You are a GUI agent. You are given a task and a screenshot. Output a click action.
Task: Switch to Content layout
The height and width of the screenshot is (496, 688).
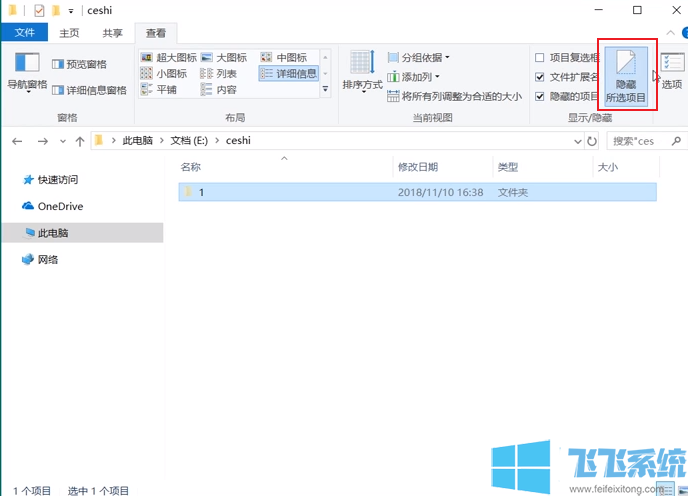(219, 90)
